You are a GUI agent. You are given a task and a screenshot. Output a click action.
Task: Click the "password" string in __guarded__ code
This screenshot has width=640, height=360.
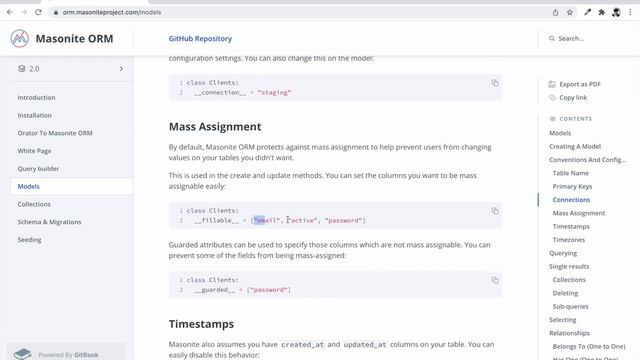[269, 290]
